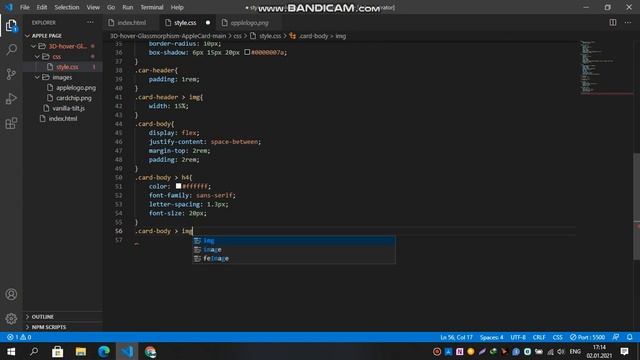640x360 pixels.
Task: Open the Selection menu
Action: (x=67, y=7)
